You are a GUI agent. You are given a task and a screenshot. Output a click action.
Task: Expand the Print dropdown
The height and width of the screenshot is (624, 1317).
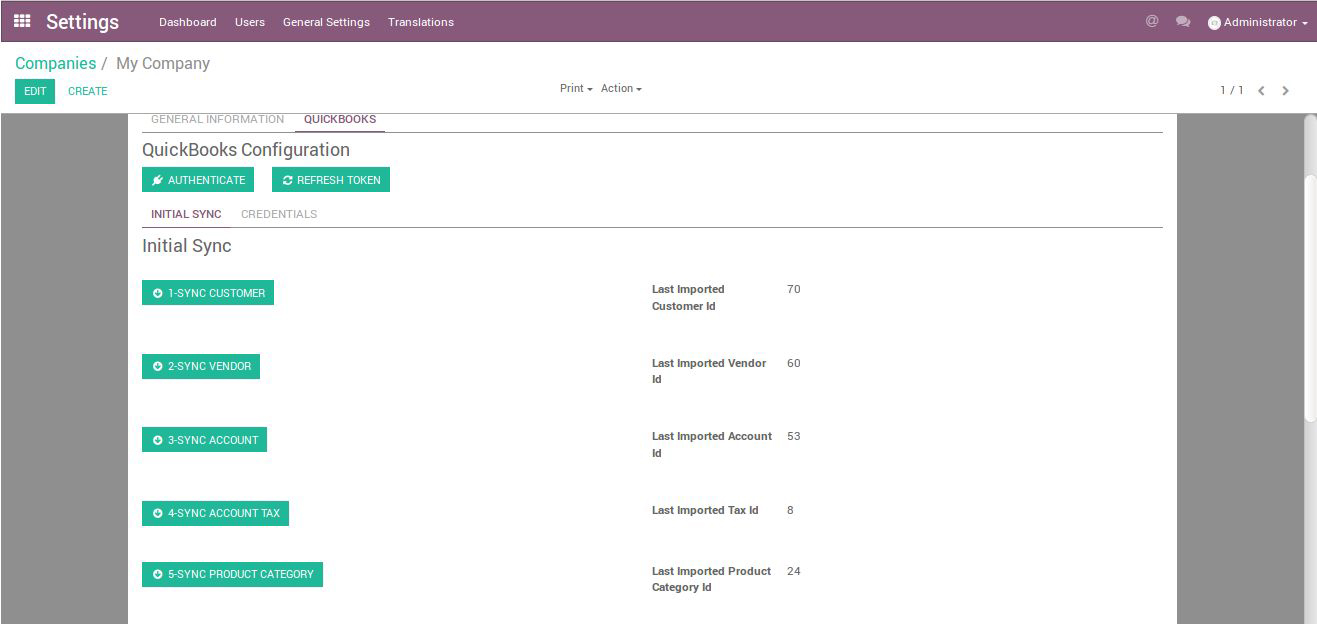[x=576, y=89]
